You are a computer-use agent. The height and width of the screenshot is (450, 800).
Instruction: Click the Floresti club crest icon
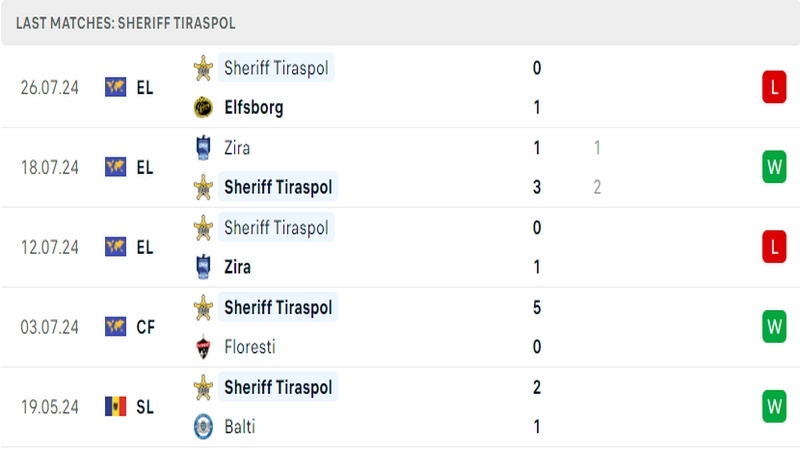click(x=203, y=347)
